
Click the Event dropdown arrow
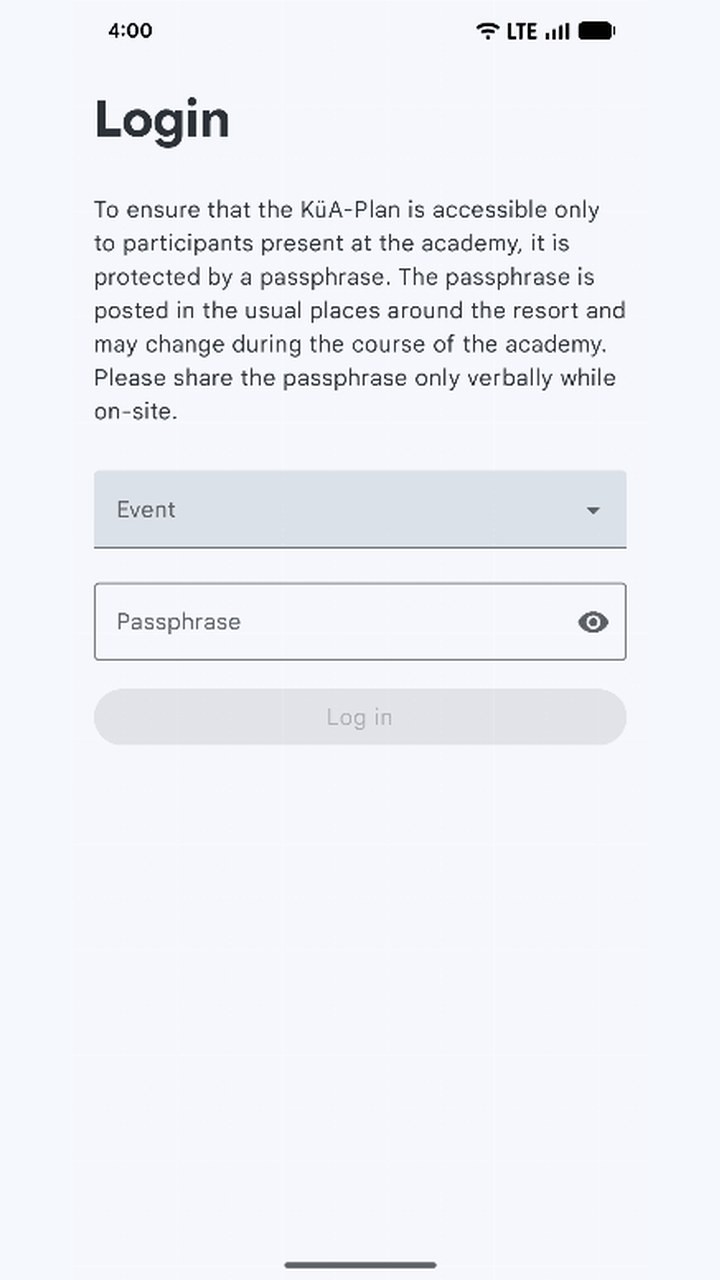pyautogui.click(x=593, y=510)
